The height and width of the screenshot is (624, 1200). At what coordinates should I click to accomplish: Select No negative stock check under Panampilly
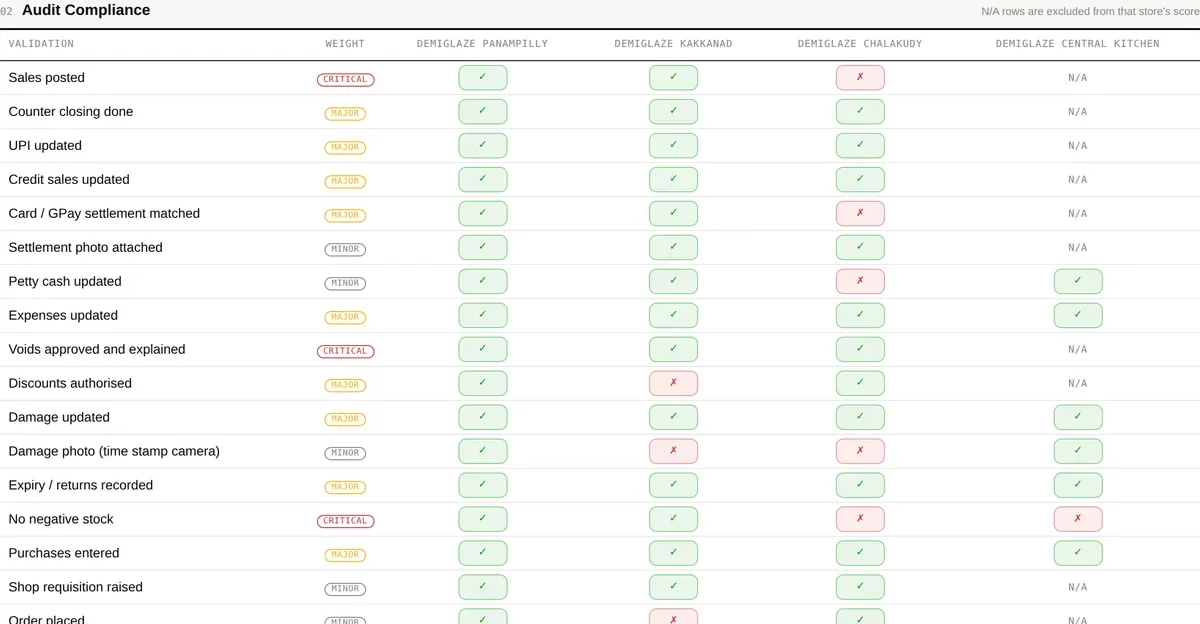[x=483, y=520]
